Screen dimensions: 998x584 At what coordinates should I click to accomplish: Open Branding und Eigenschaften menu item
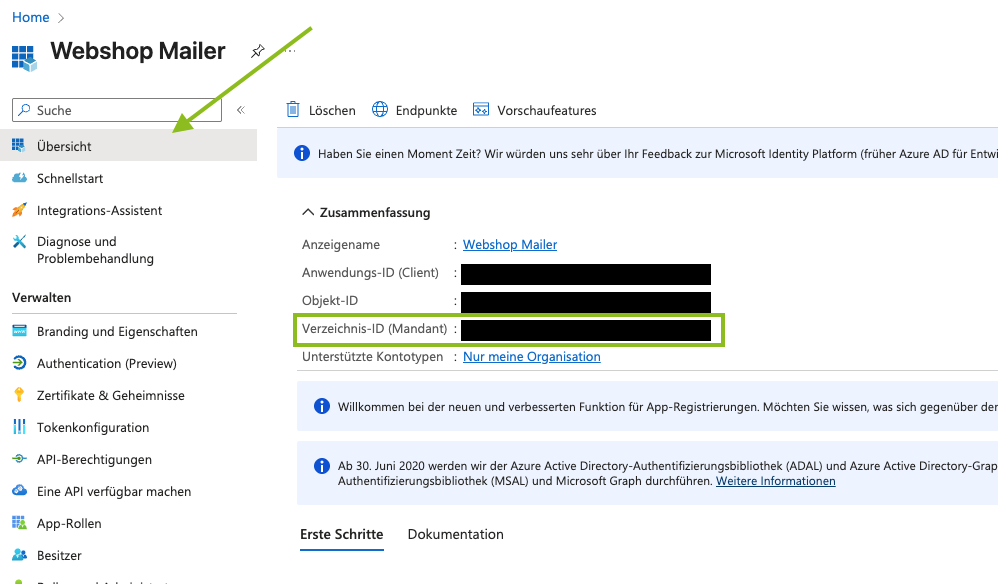[117, 331]
